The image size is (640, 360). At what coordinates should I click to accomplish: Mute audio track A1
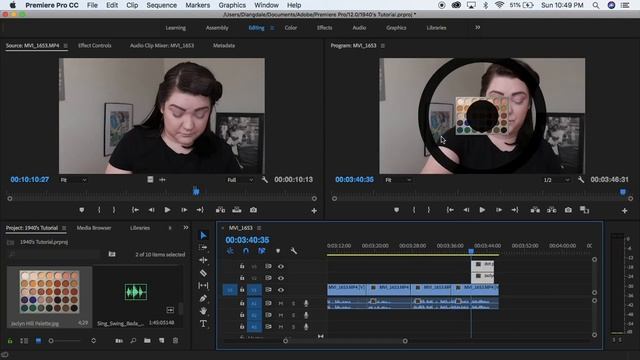pyautogui.click(x=281, y=303)
